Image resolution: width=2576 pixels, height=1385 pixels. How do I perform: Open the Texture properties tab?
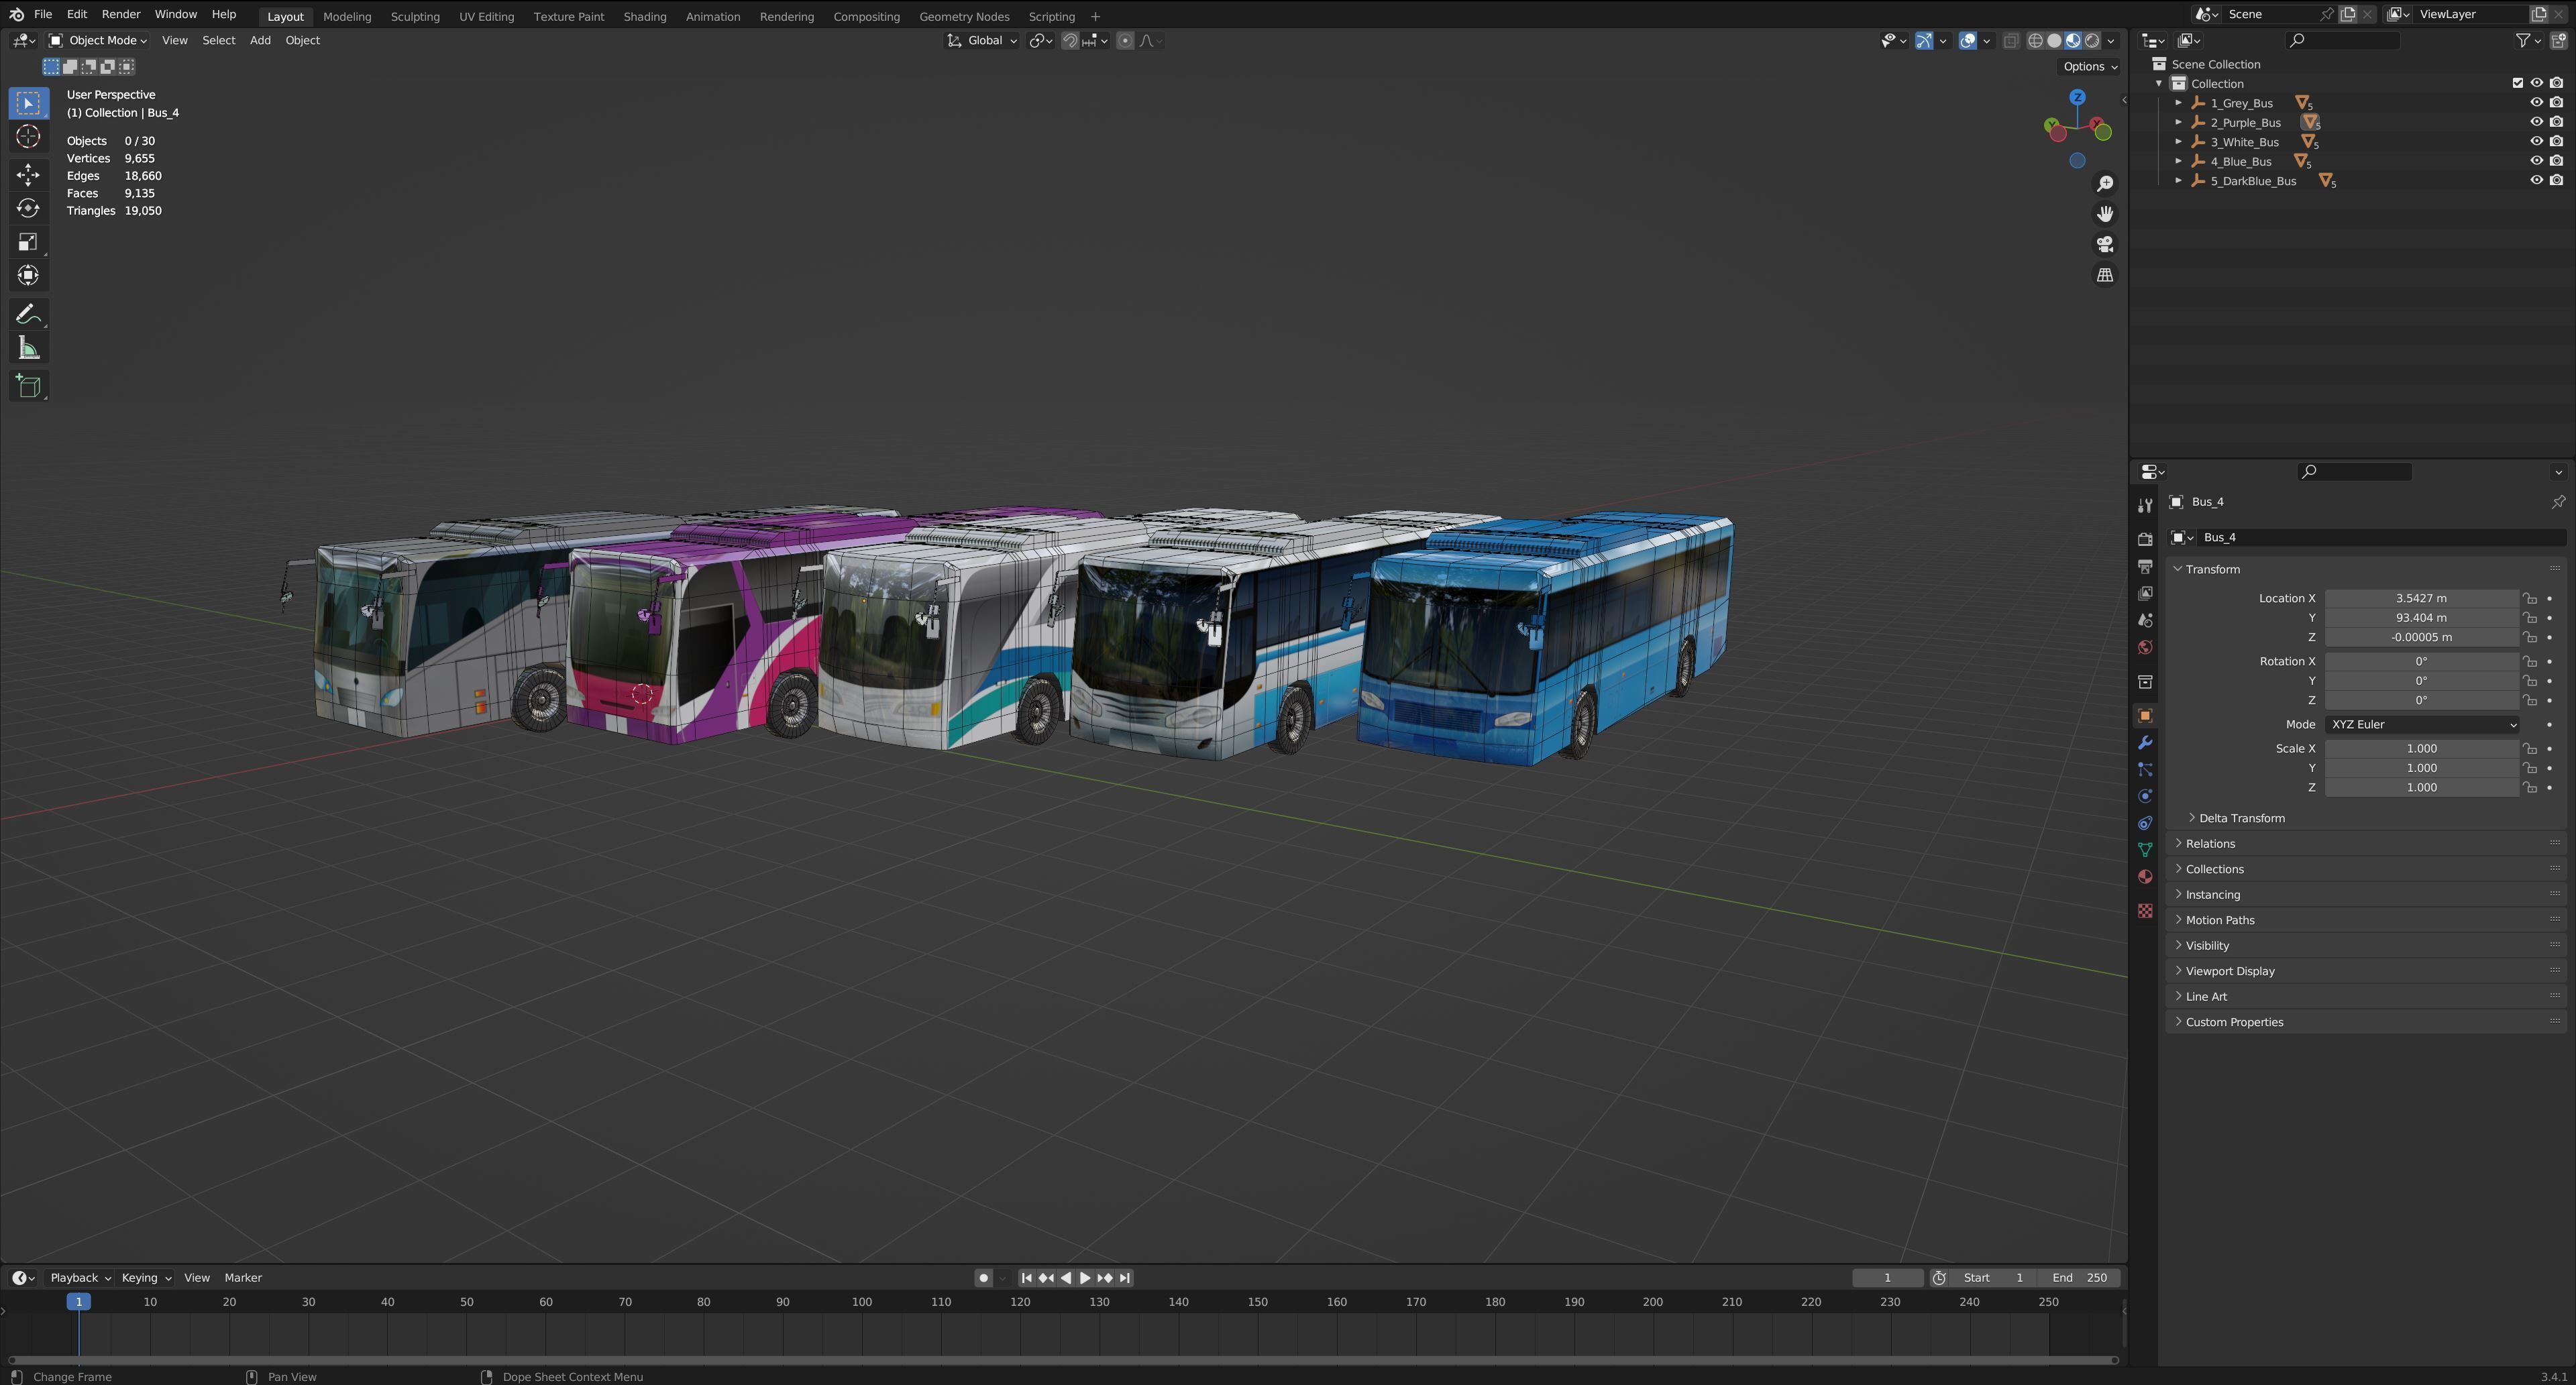[2144, 911]
